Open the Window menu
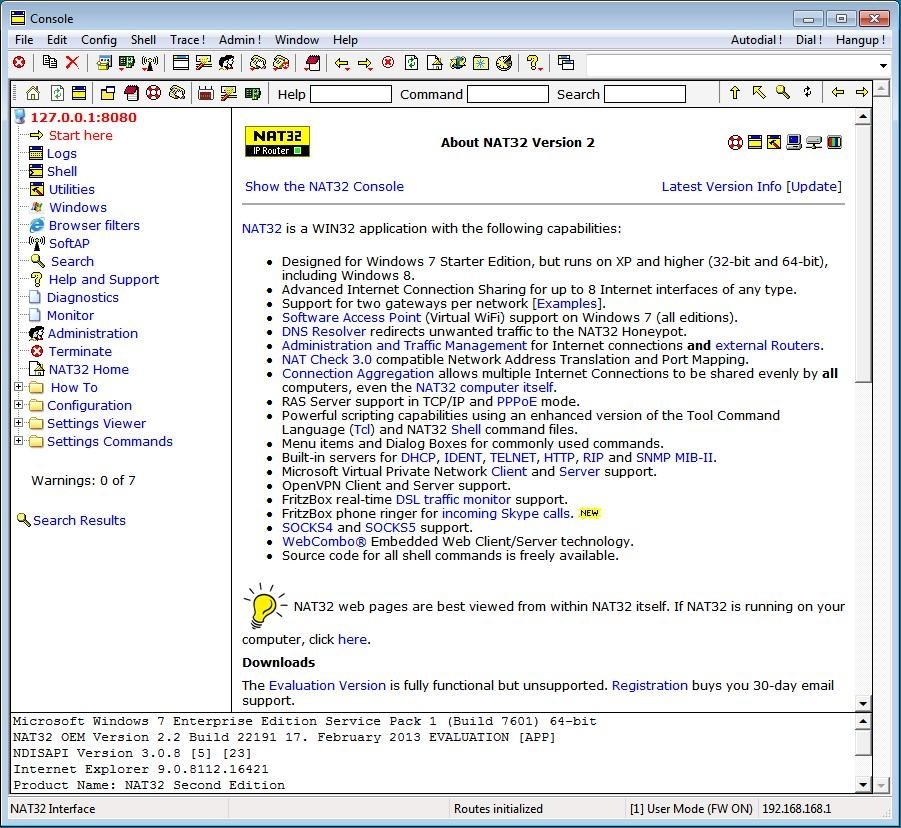This screenshot has height=828, width=901. [x=297, y=40]
